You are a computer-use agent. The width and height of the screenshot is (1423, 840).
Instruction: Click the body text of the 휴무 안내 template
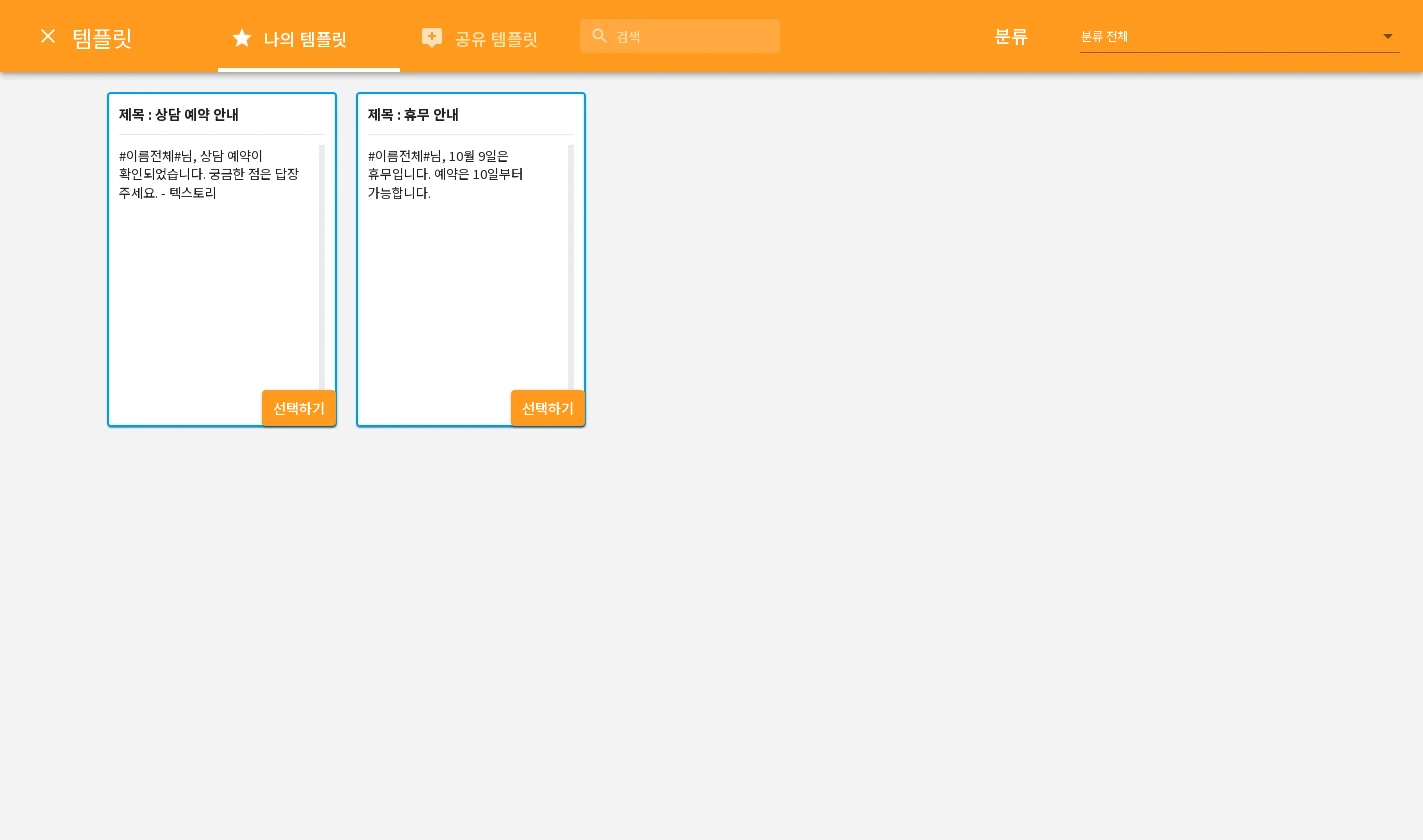pos(446,174)
